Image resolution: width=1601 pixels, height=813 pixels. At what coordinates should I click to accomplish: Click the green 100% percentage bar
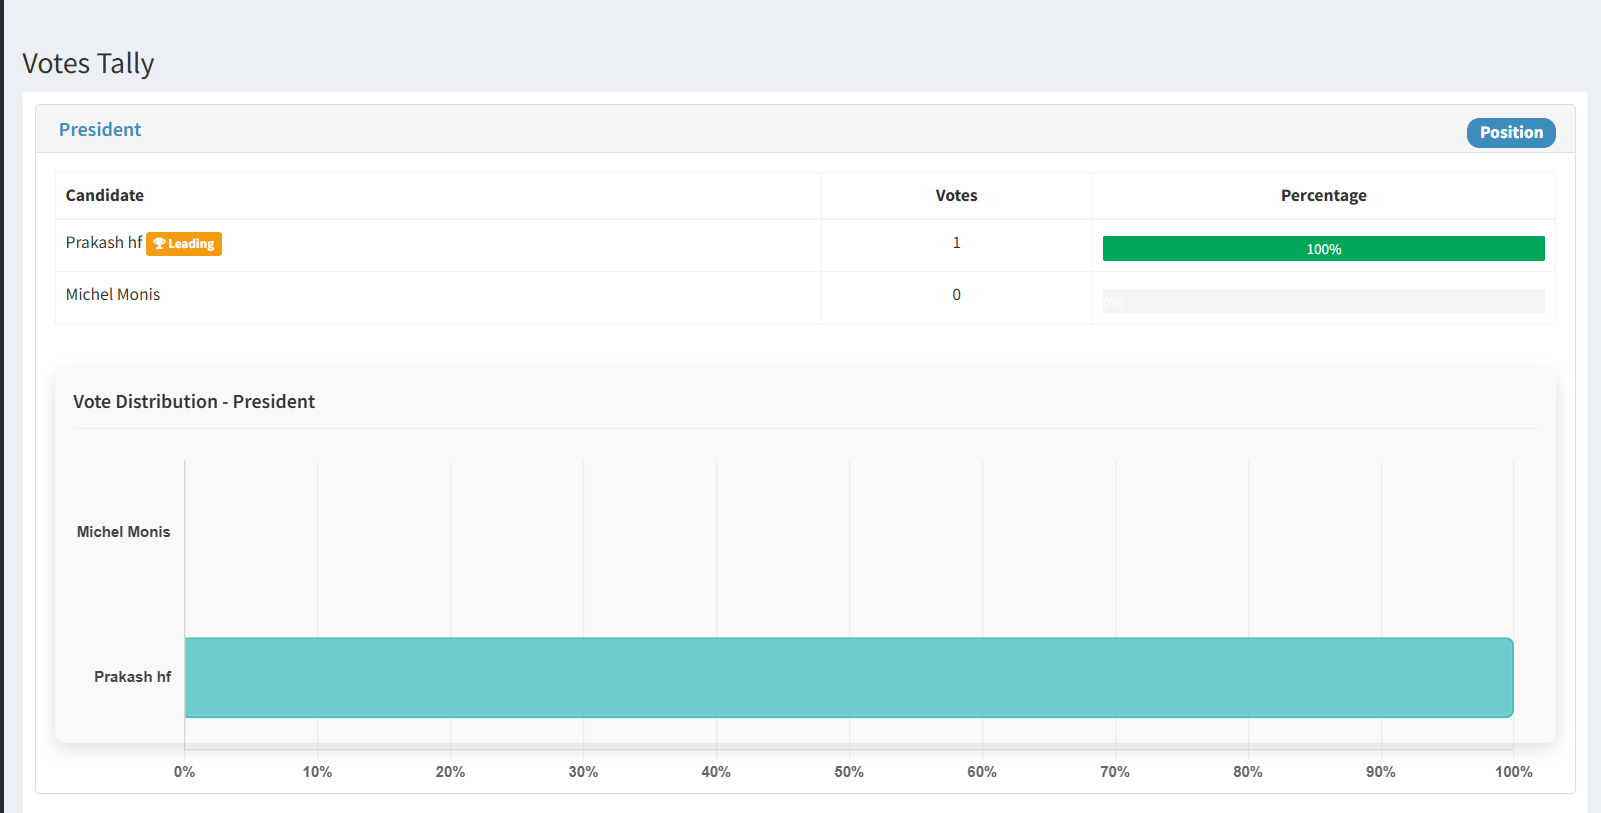(1322, 249)
